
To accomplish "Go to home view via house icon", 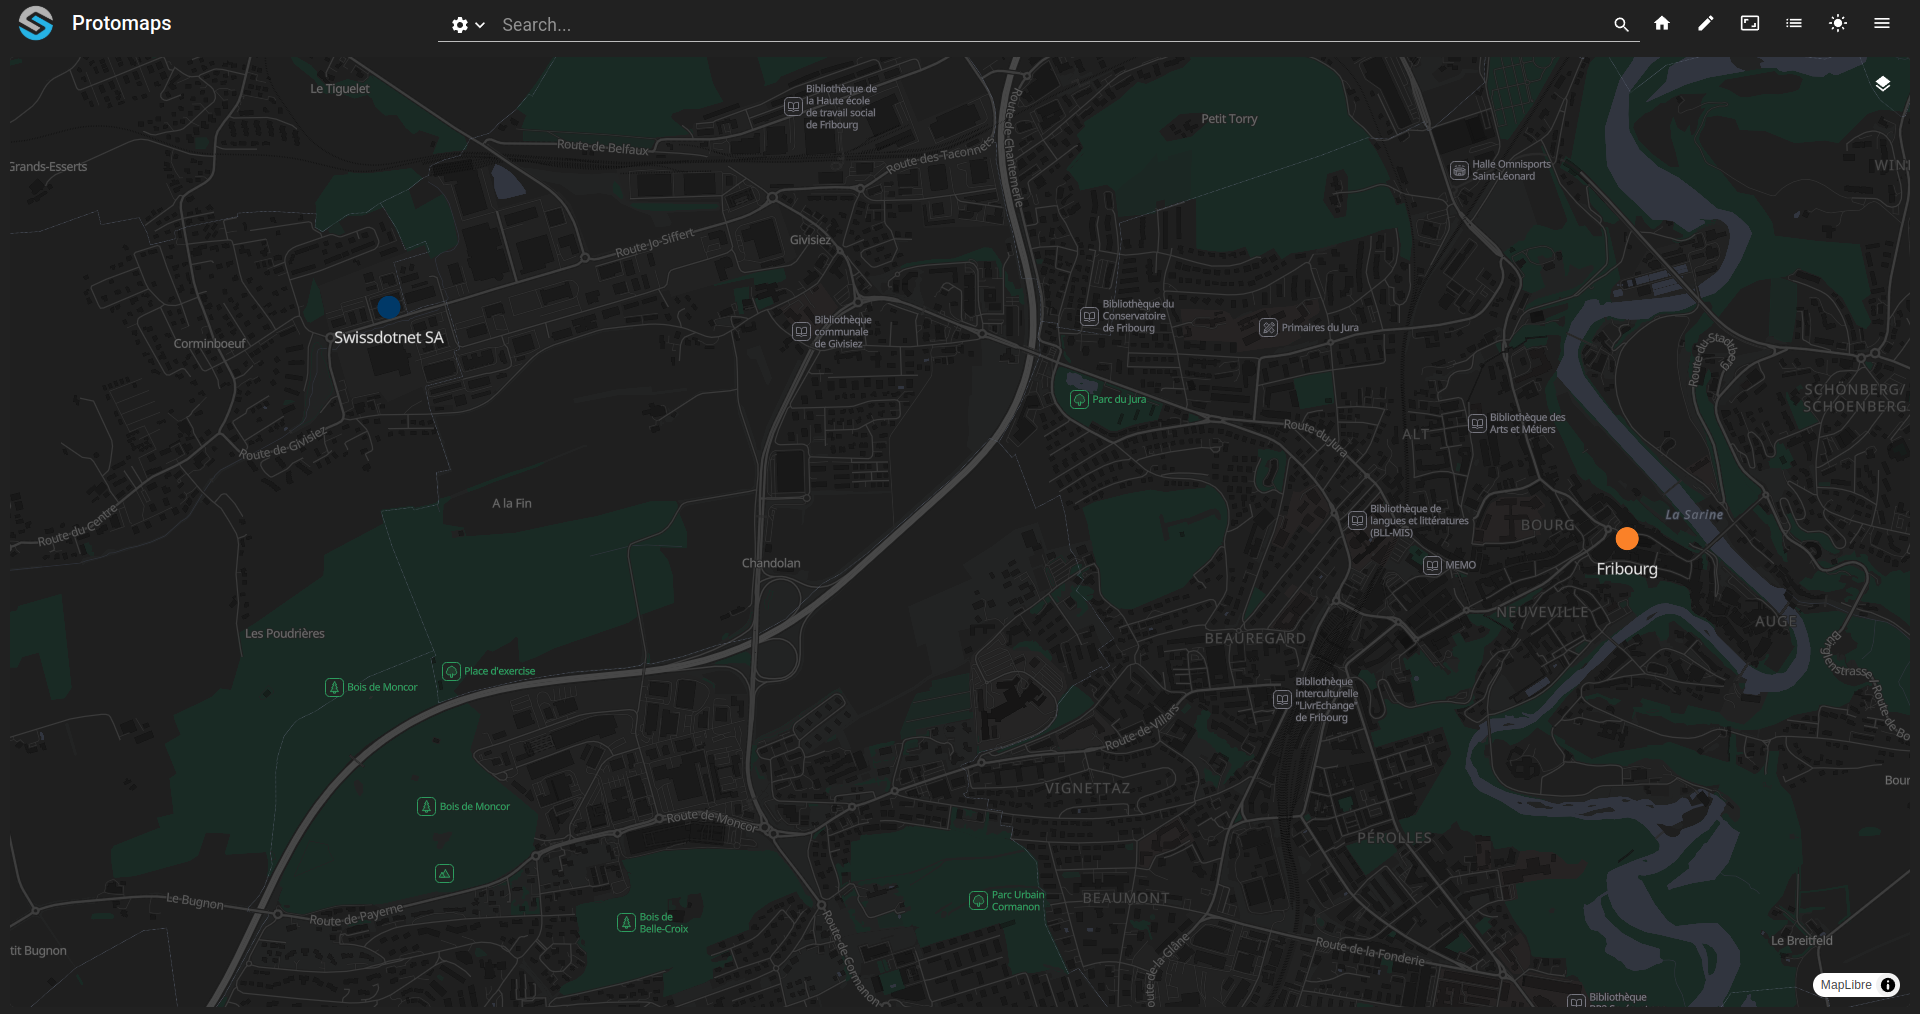I will 1662,23.
